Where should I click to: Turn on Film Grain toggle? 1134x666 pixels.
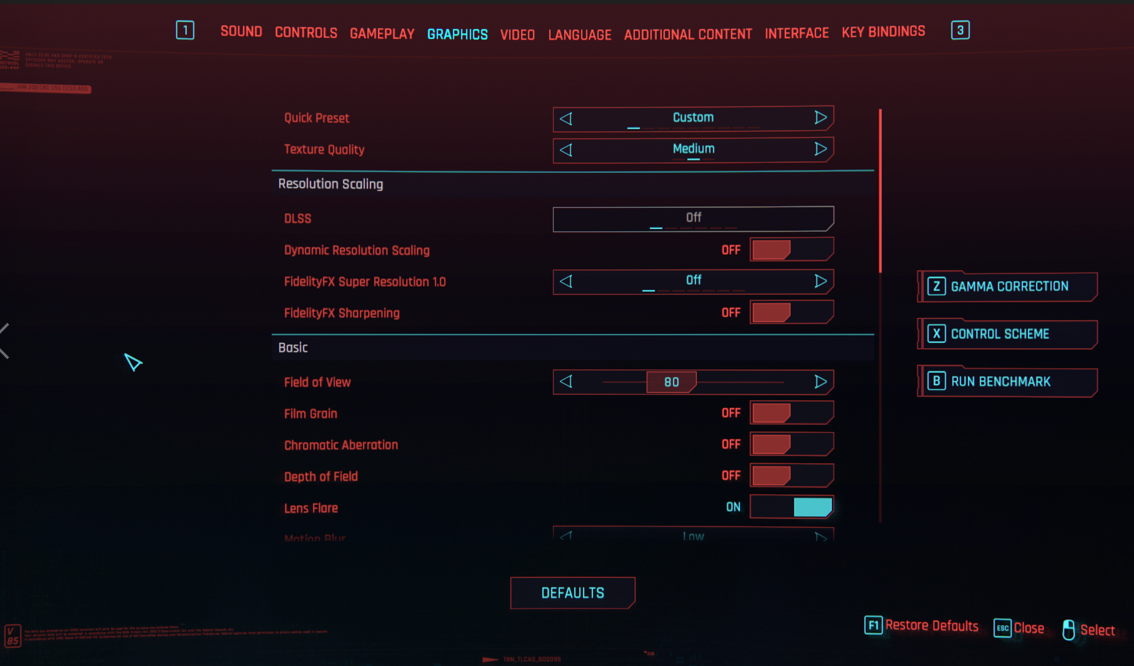[x=791, y=413]
